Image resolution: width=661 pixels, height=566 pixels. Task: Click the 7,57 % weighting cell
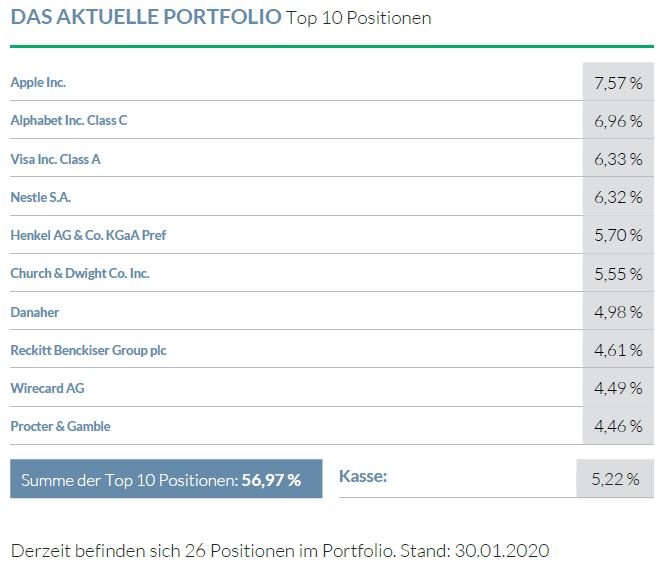pos(617,82)
